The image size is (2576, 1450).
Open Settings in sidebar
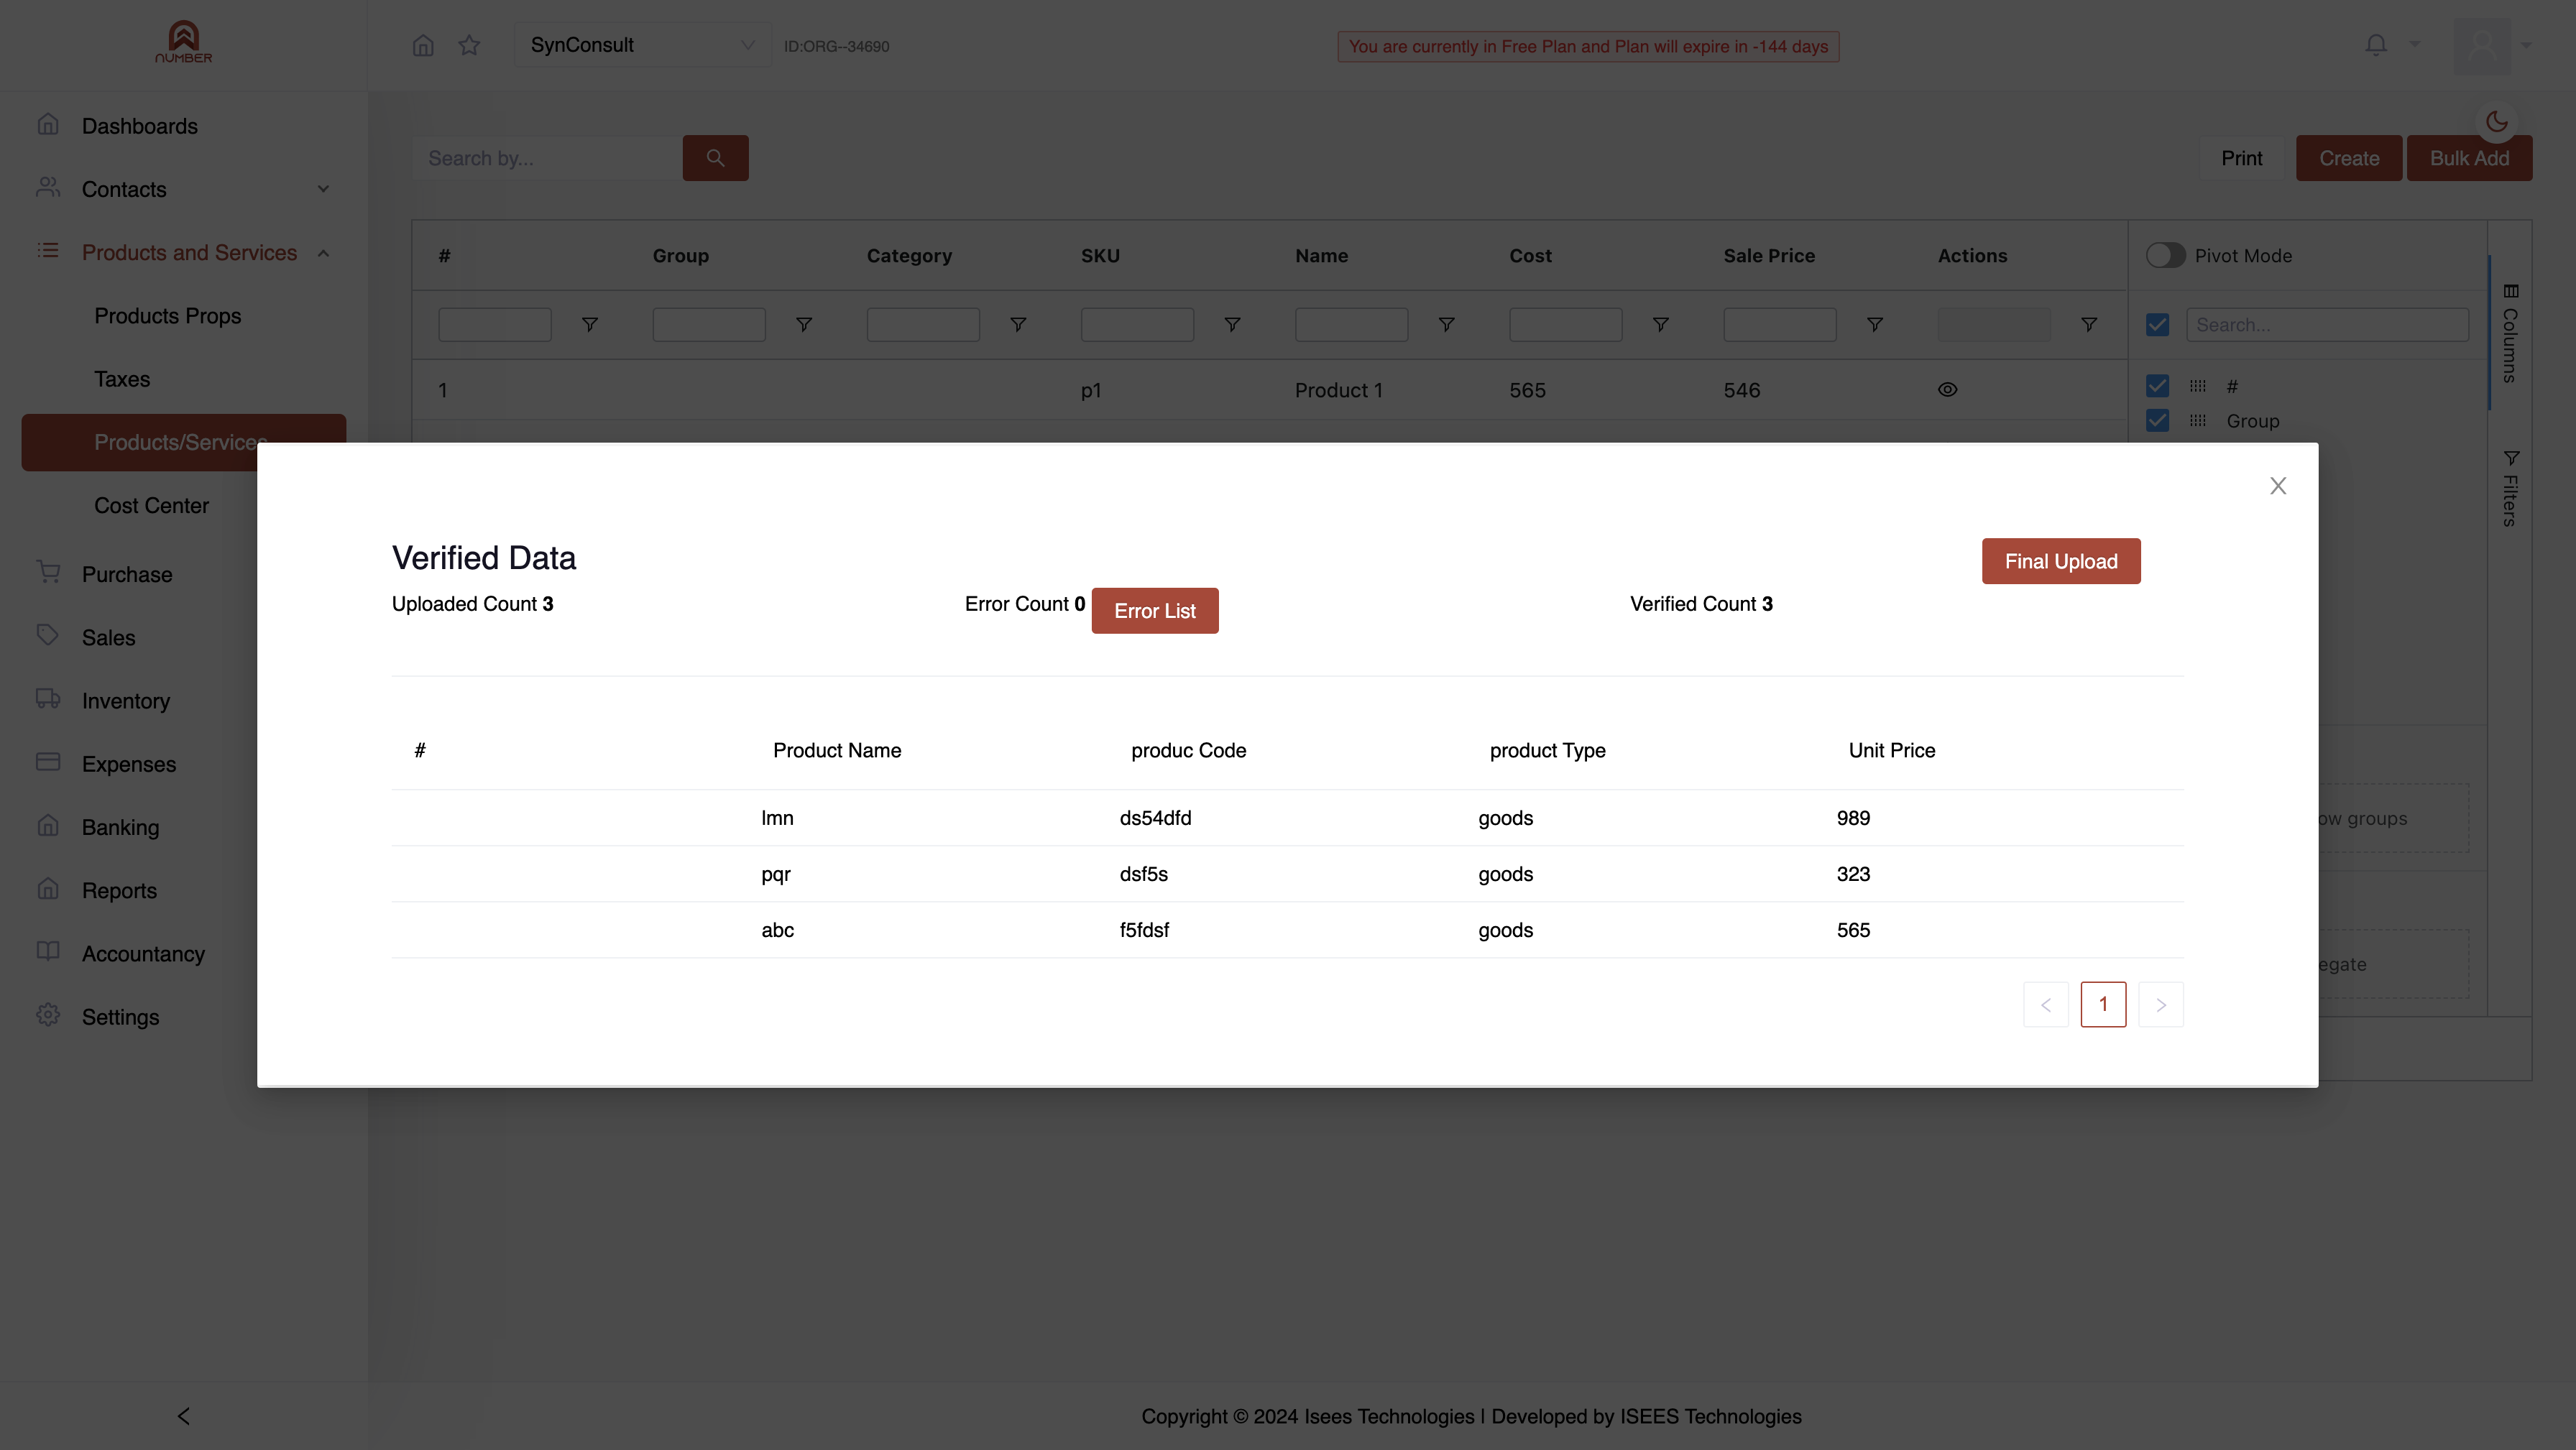(121, 1017)
